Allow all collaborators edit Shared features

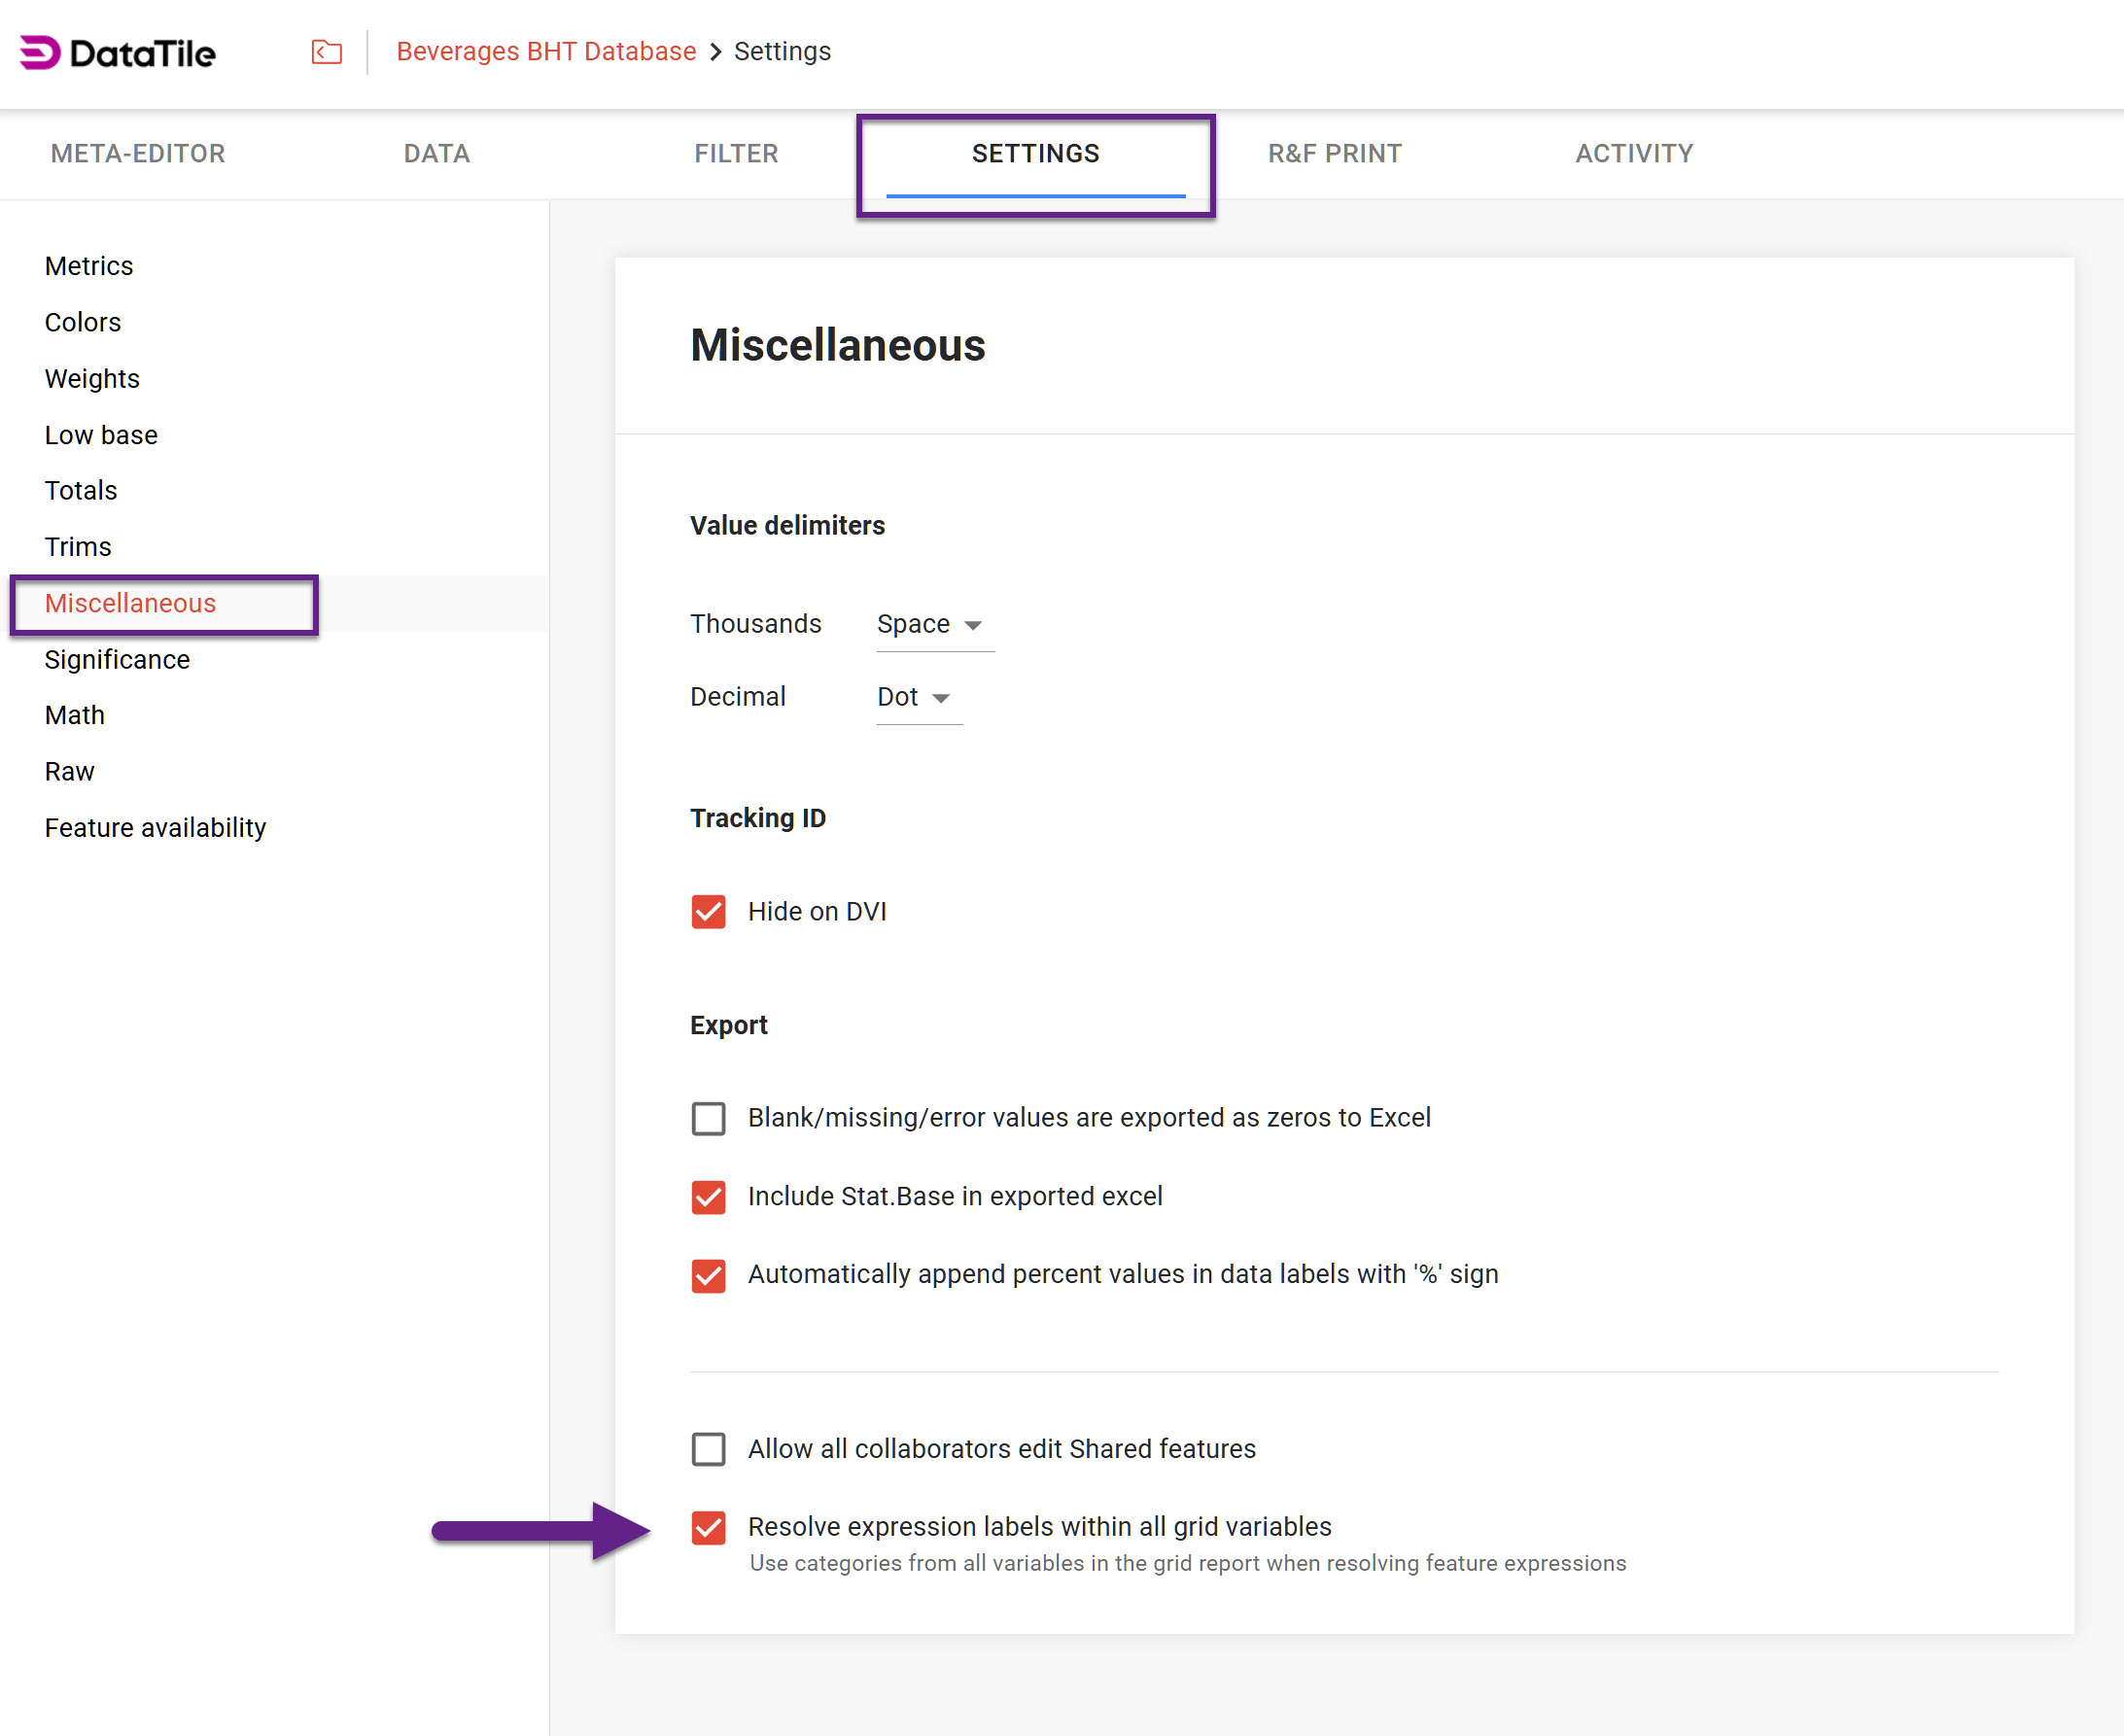coord(708,1449)
